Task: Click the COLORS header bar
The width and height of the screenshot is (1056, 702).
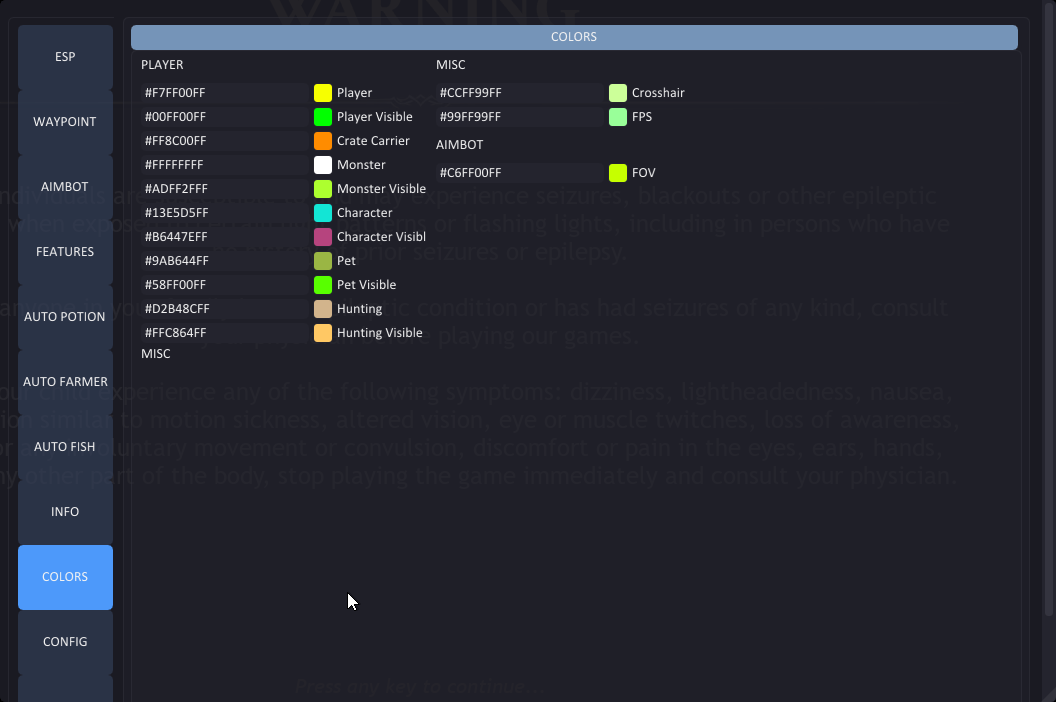Action: 574,37
